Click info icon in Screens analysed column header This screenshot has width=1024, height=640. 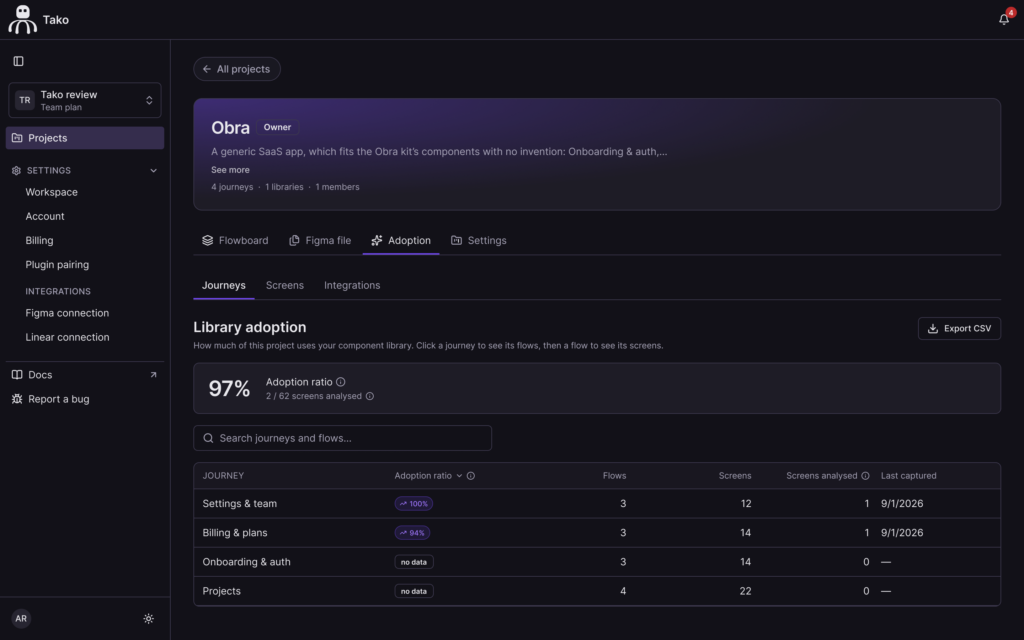(865, 476)
